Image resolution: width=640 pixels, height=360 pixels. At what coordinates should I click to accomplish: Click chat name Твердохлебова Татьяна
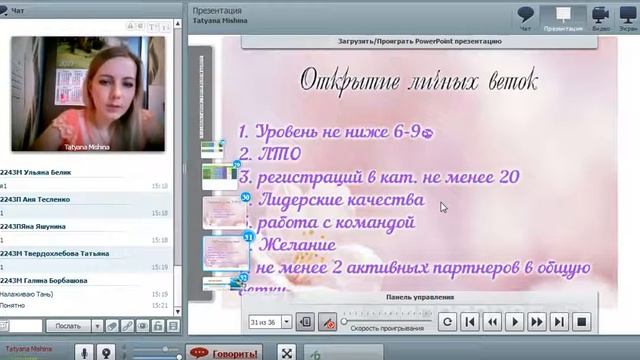(67, 253)
